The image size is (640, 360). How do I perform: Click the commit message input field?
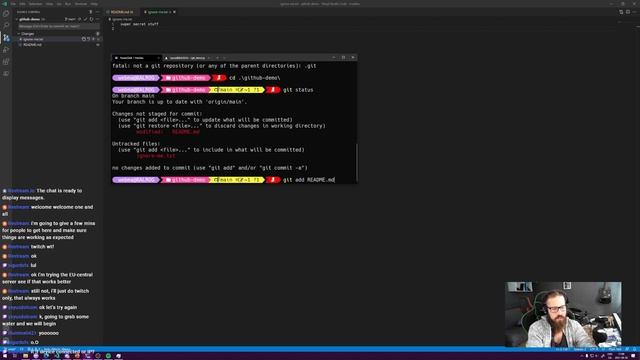point(59,27)
